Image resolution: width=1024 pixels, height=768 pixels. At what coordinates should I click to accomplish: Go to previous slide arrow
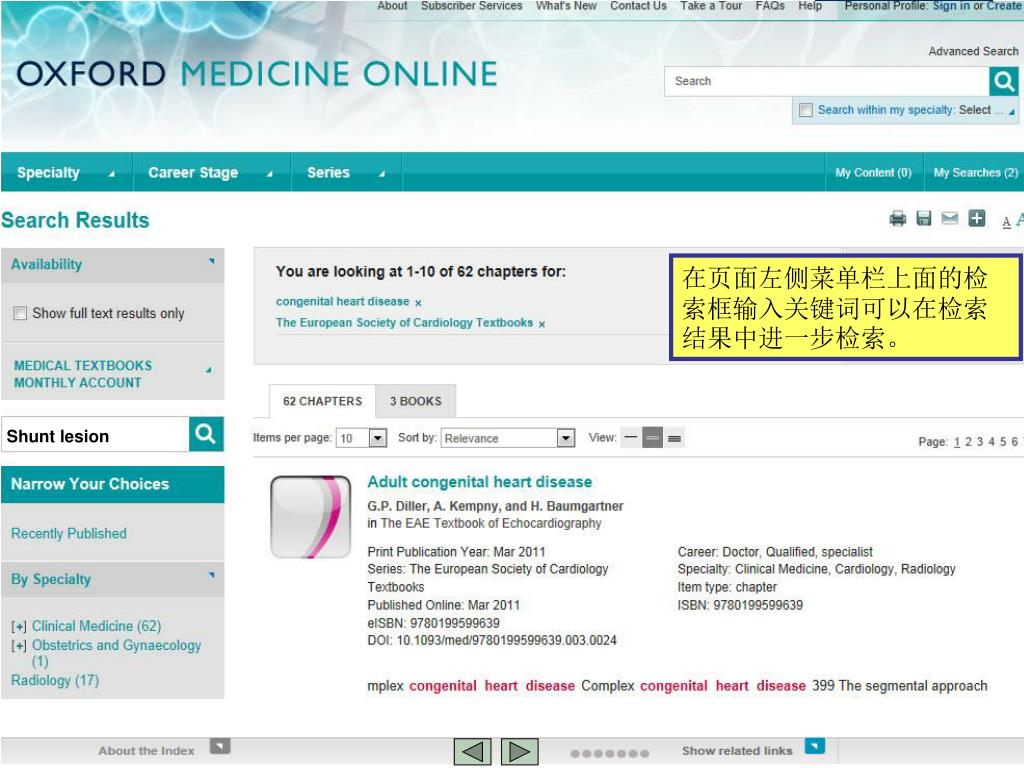tap(473, 752)
